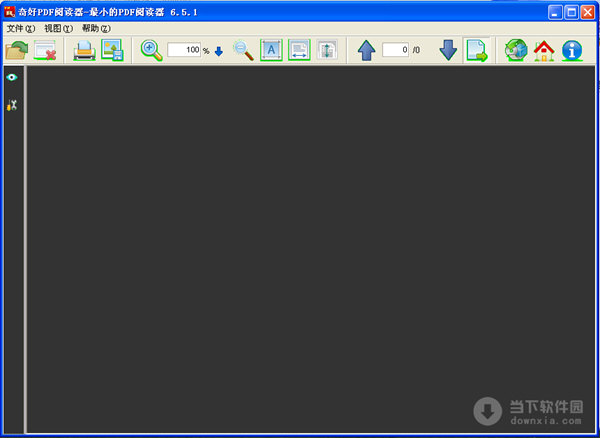
Task: Open the zoom percentage dropdown arrow
Action: [x=219, y=51]
